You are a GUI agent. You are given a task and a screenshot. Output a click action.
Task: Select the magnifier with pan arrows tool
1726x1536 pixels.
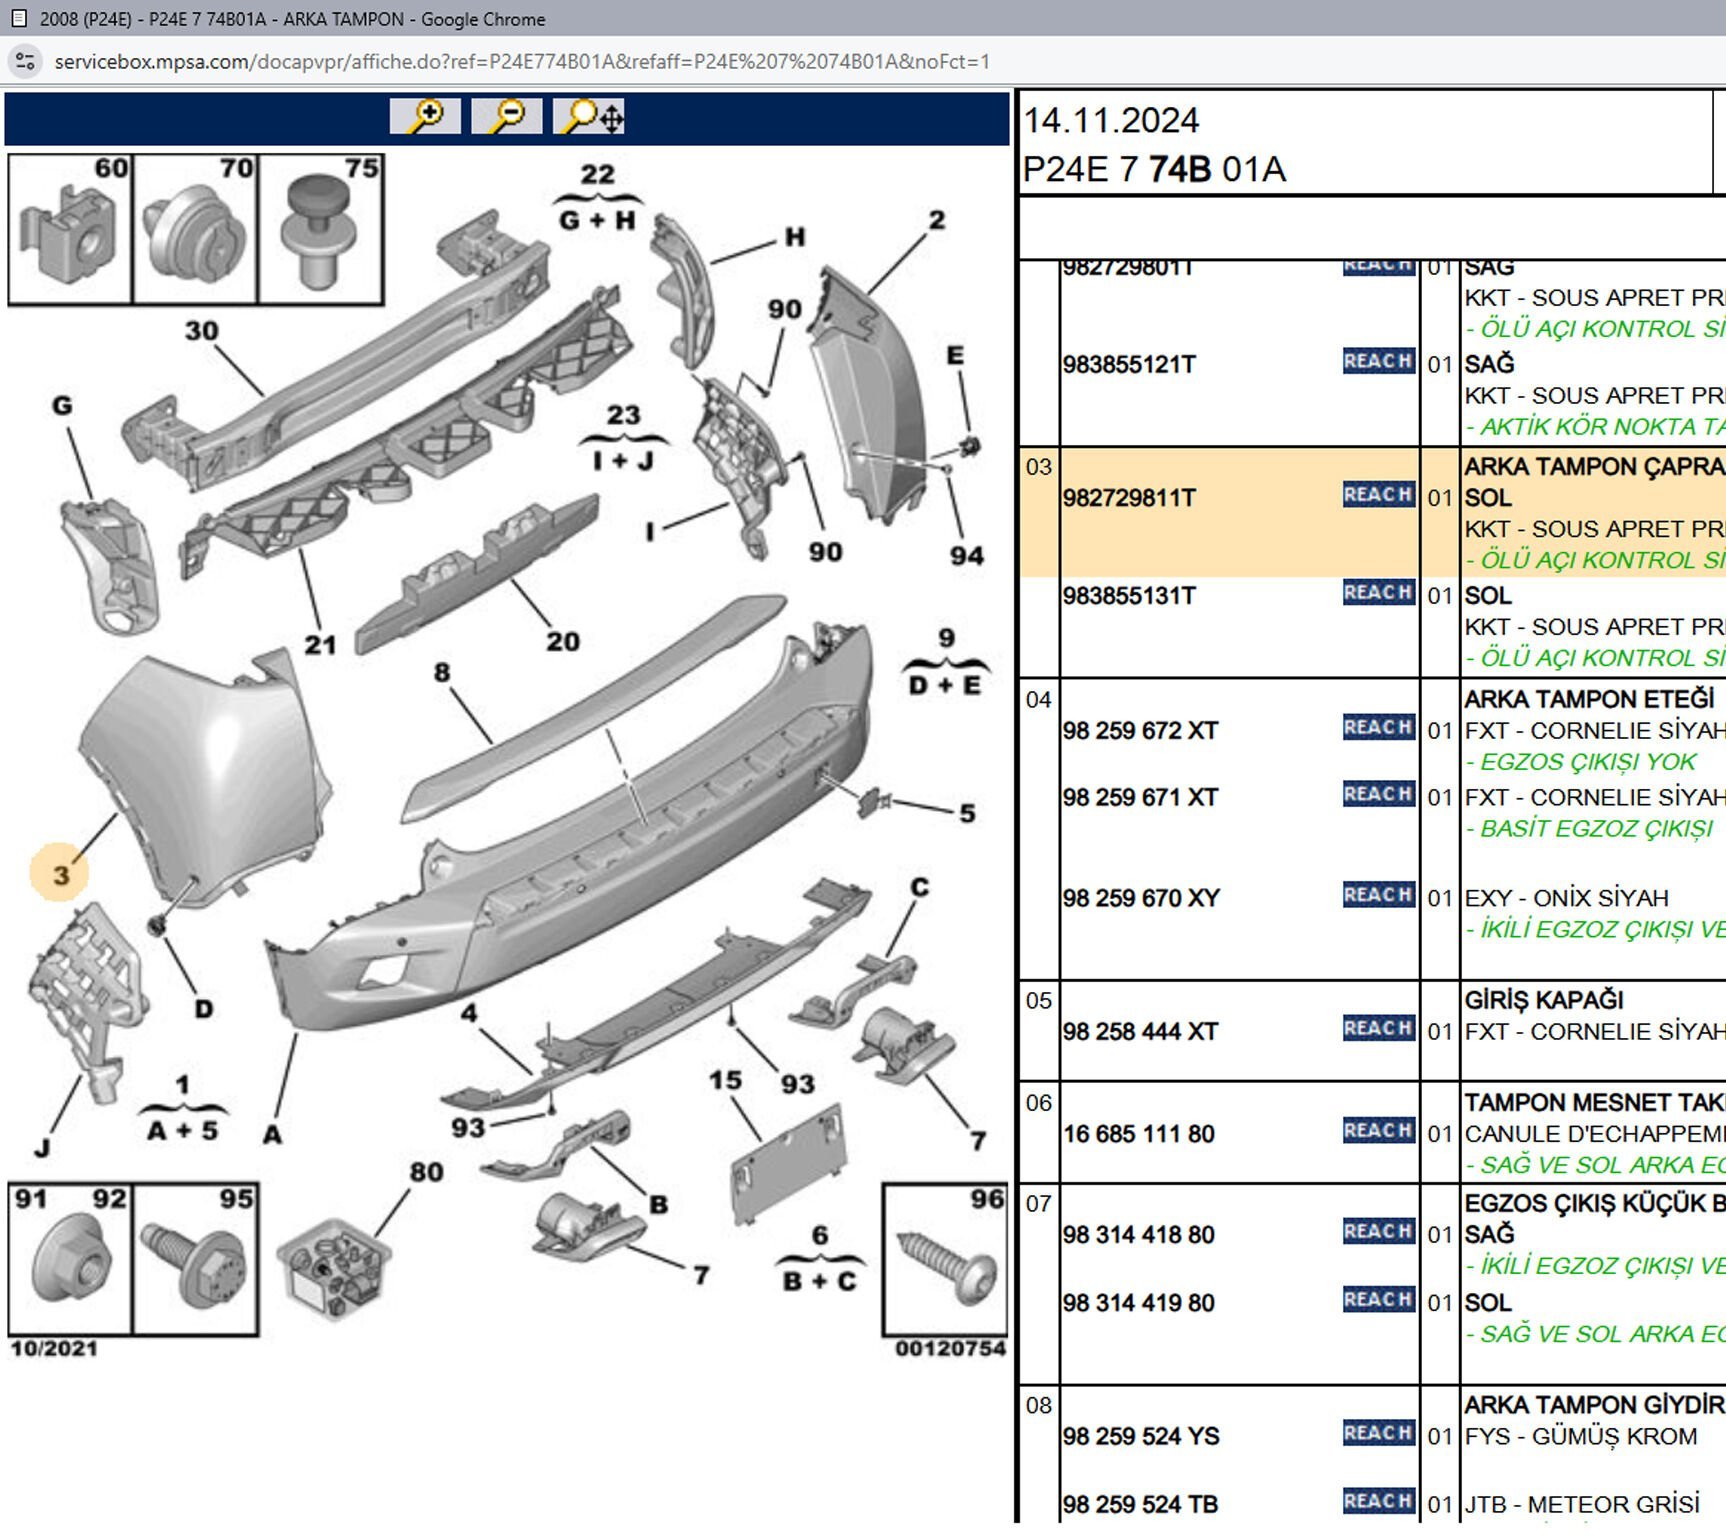coord(590,116)
